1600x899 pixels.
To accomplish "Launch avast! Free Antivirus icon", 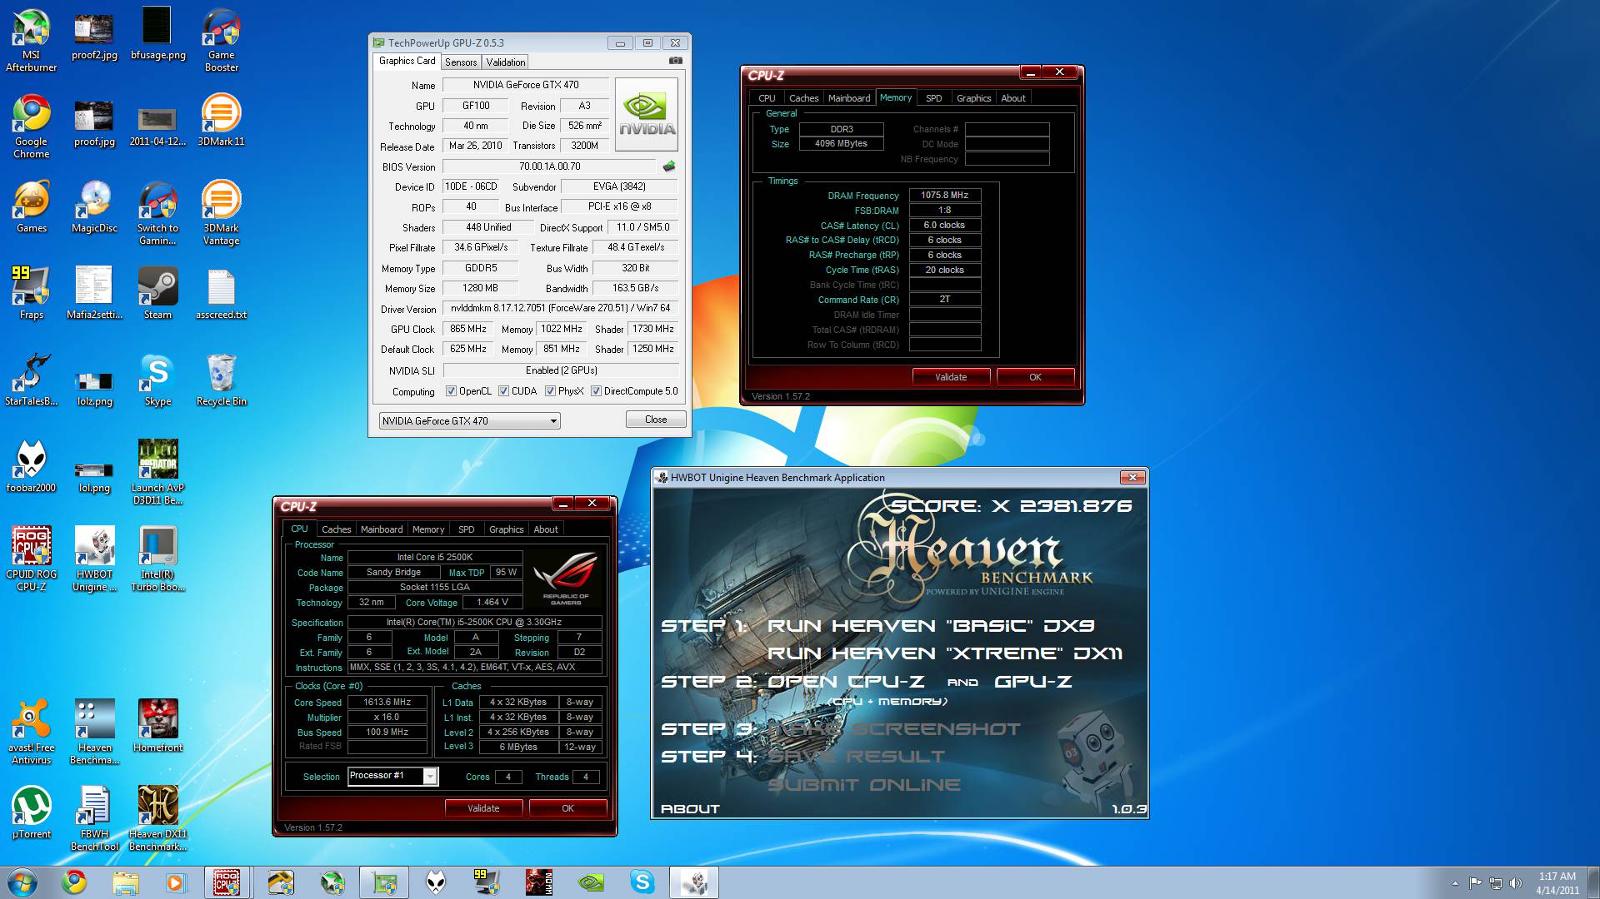I will [x=31, y=732].
